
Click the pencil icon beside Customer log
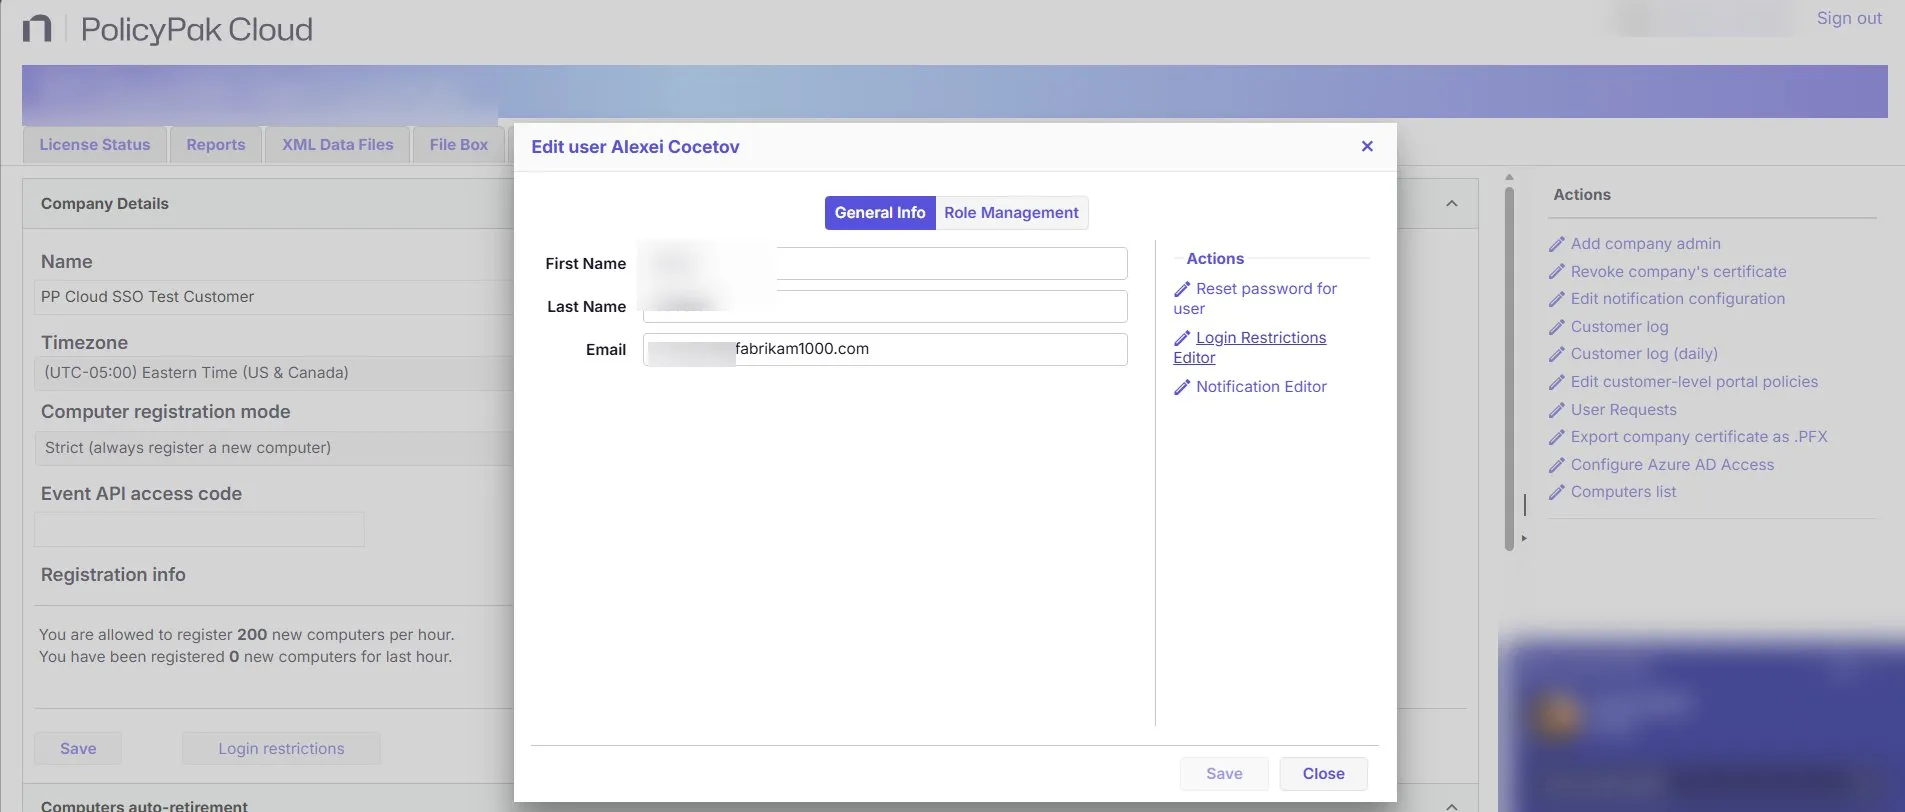1557,327
